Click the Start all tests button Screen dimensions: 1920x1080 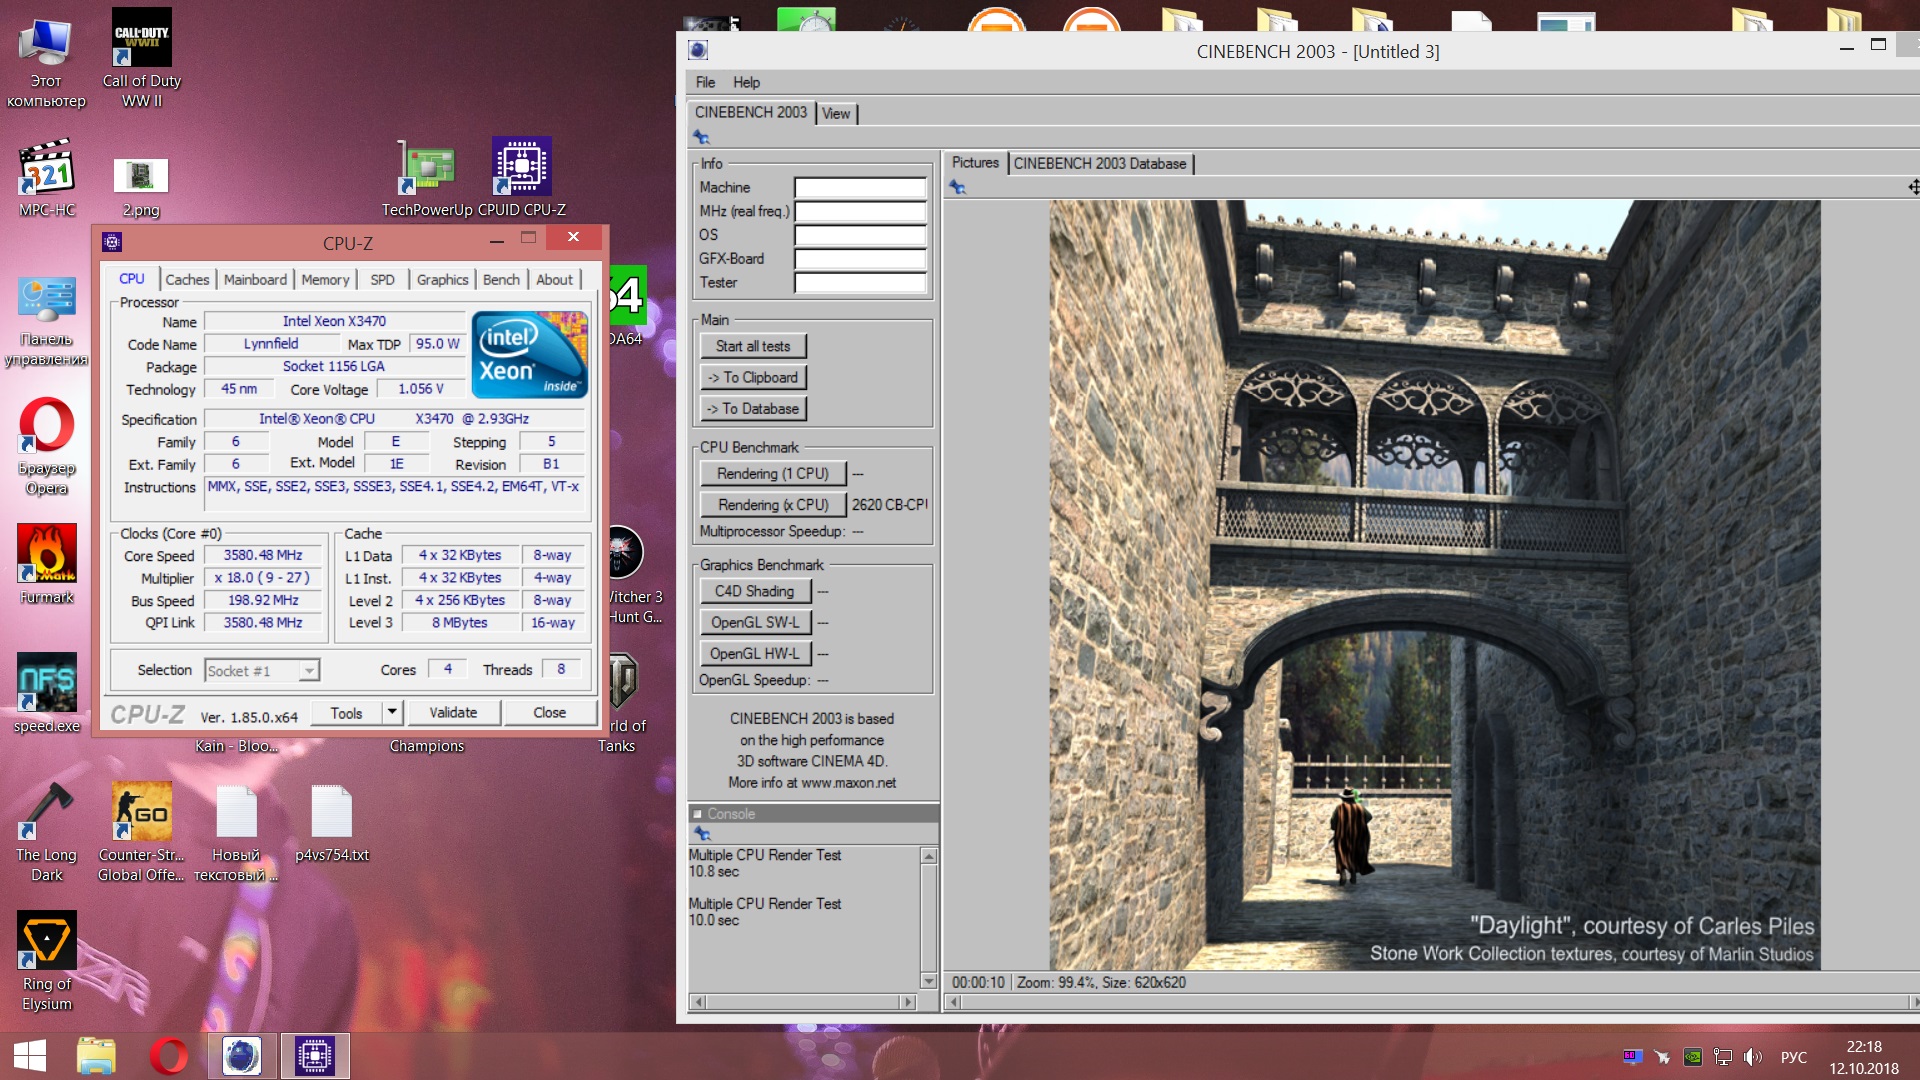tap(753, 347)
